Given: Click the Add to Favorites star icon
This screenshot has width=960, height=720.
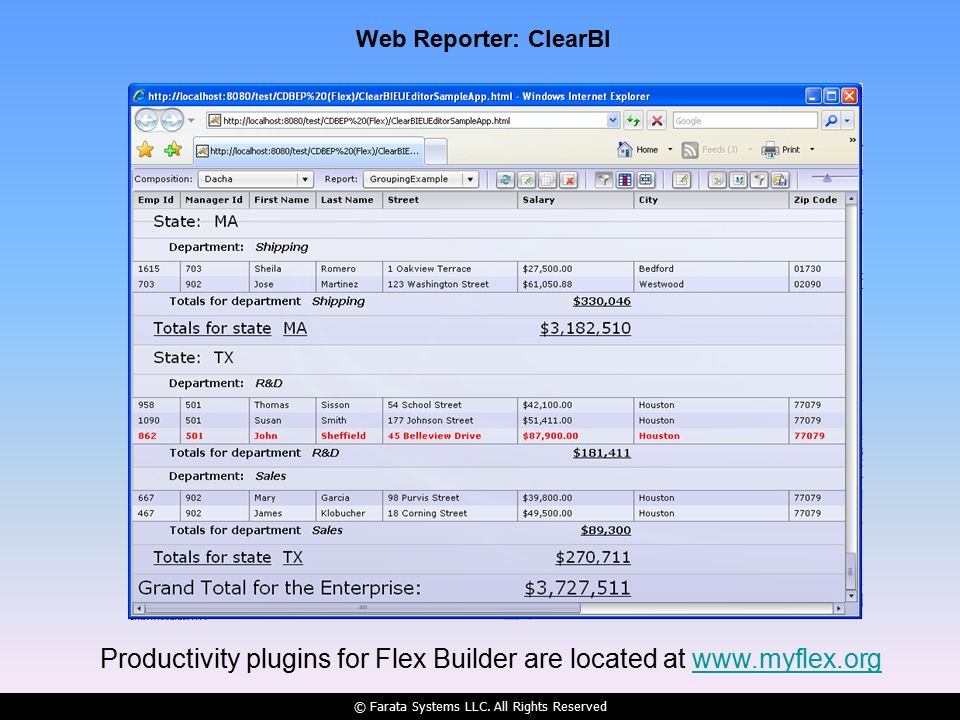Looking at the screenshot, I should (173, 149).
